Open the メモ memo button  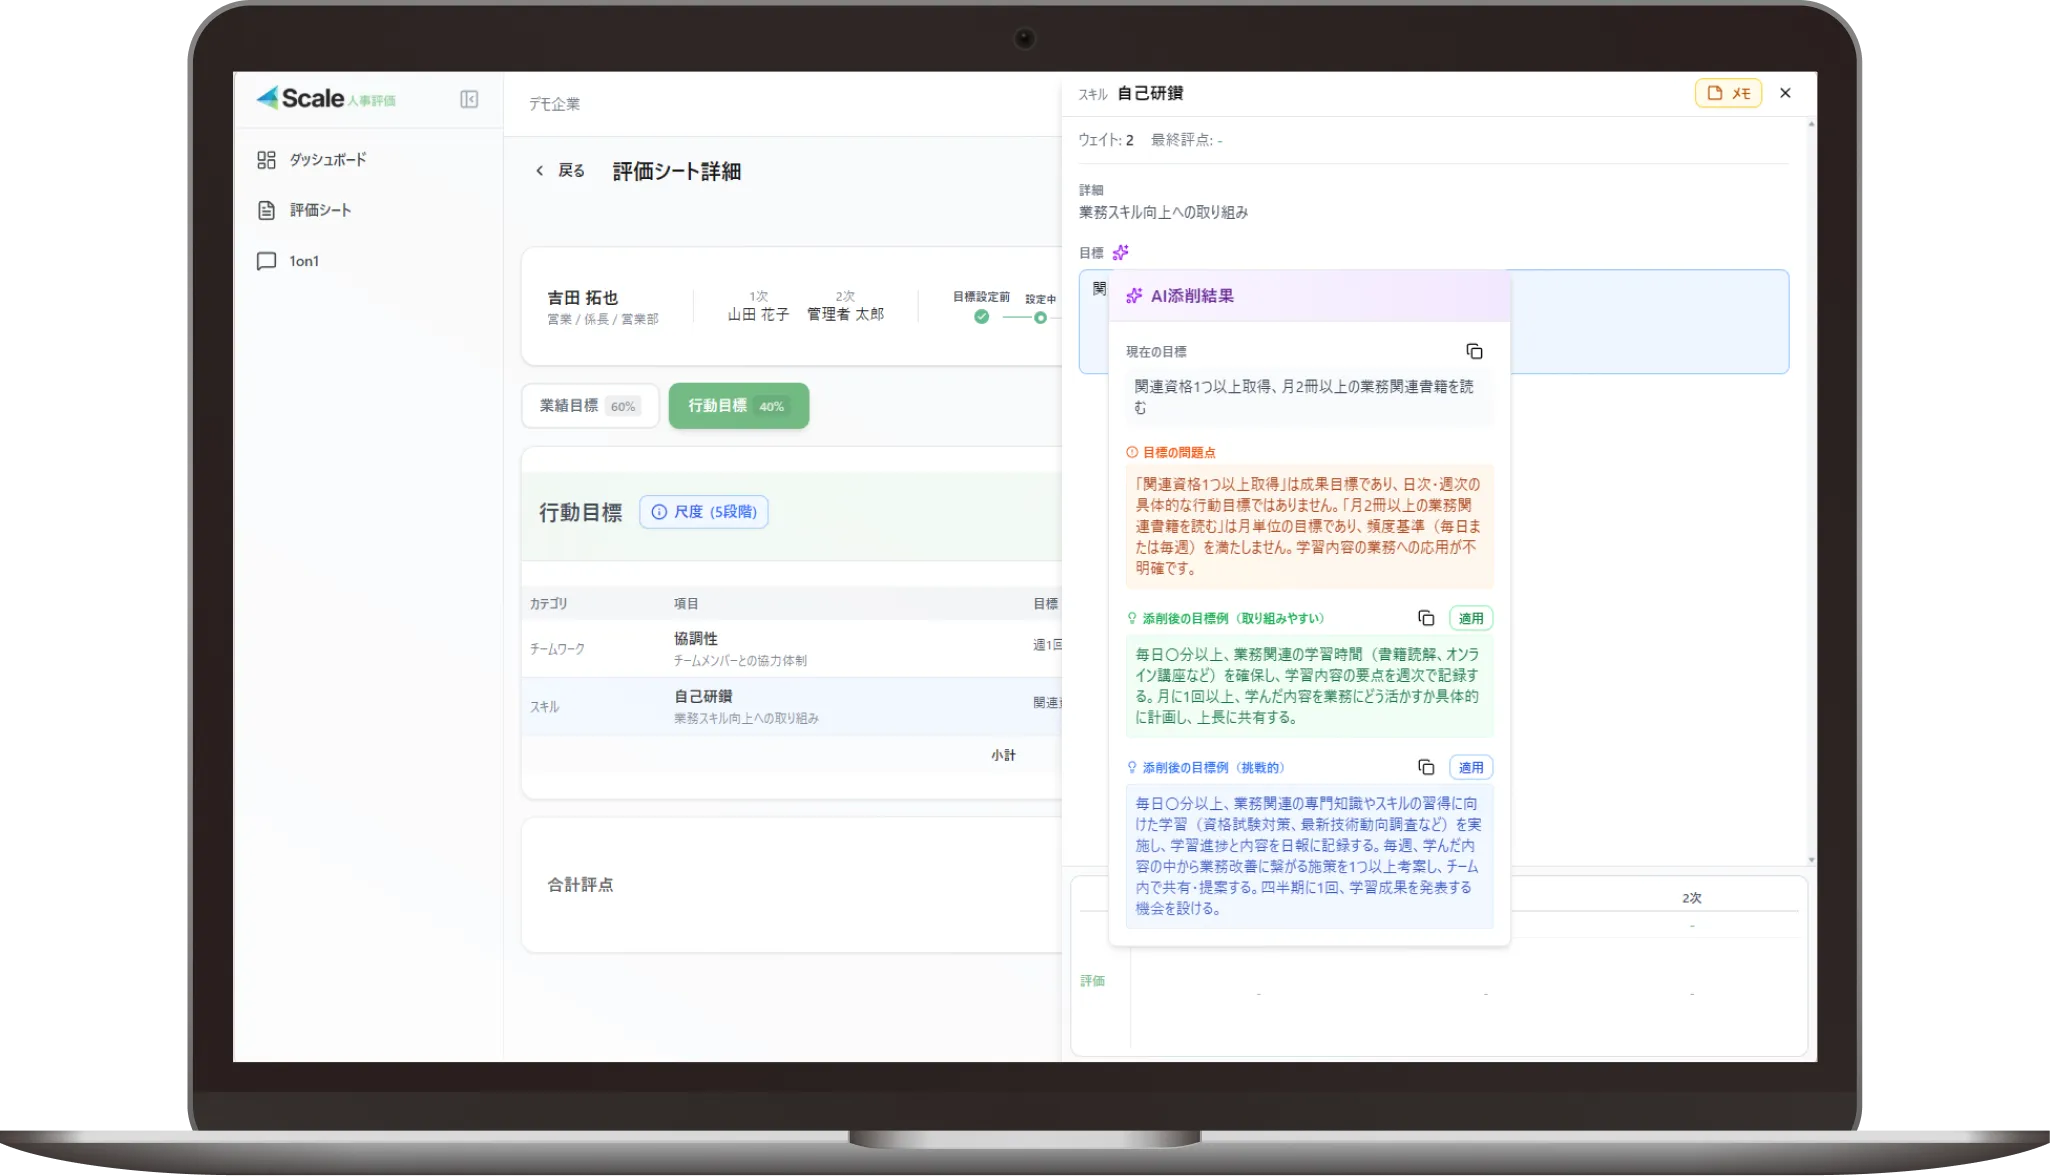pyautogui.click(x=1728, y=92)
